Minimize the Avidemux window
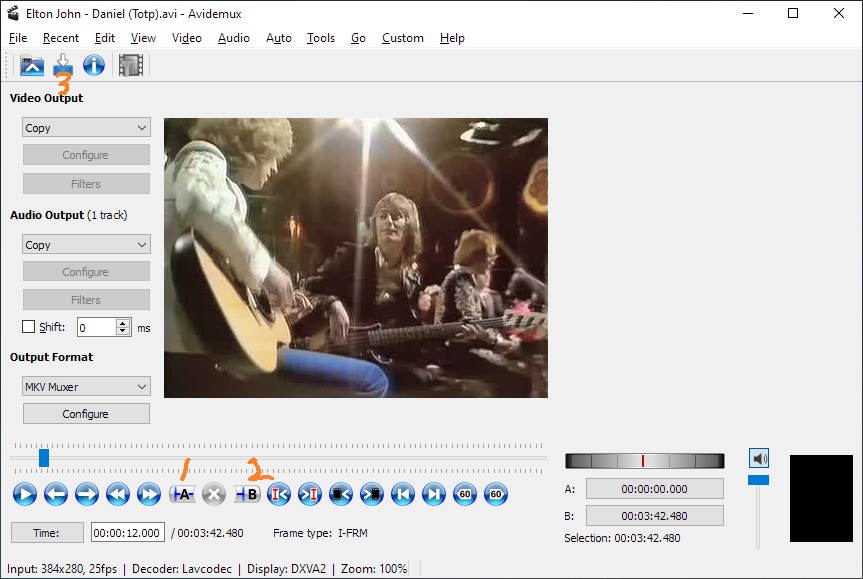The image size is (863, 579). pyautogui.click(x=748, y=13)
